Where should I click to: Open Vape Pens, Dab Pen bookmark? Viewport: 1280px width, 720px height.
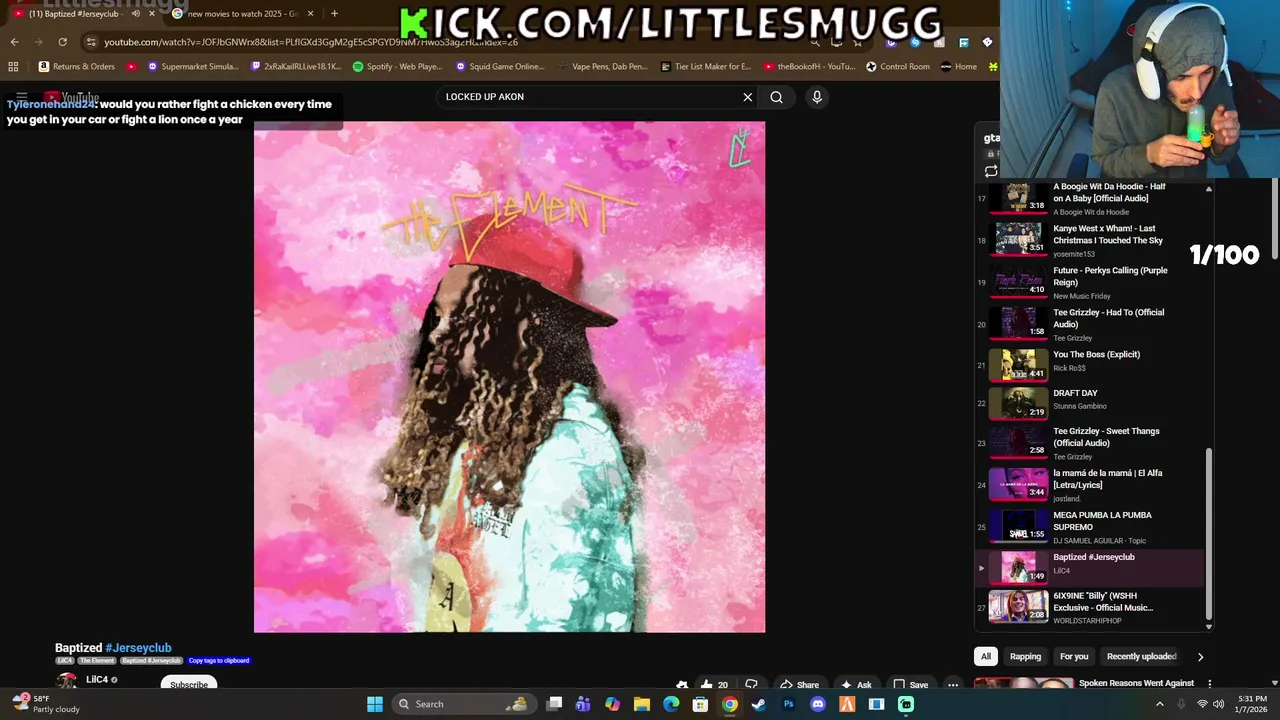601,67
